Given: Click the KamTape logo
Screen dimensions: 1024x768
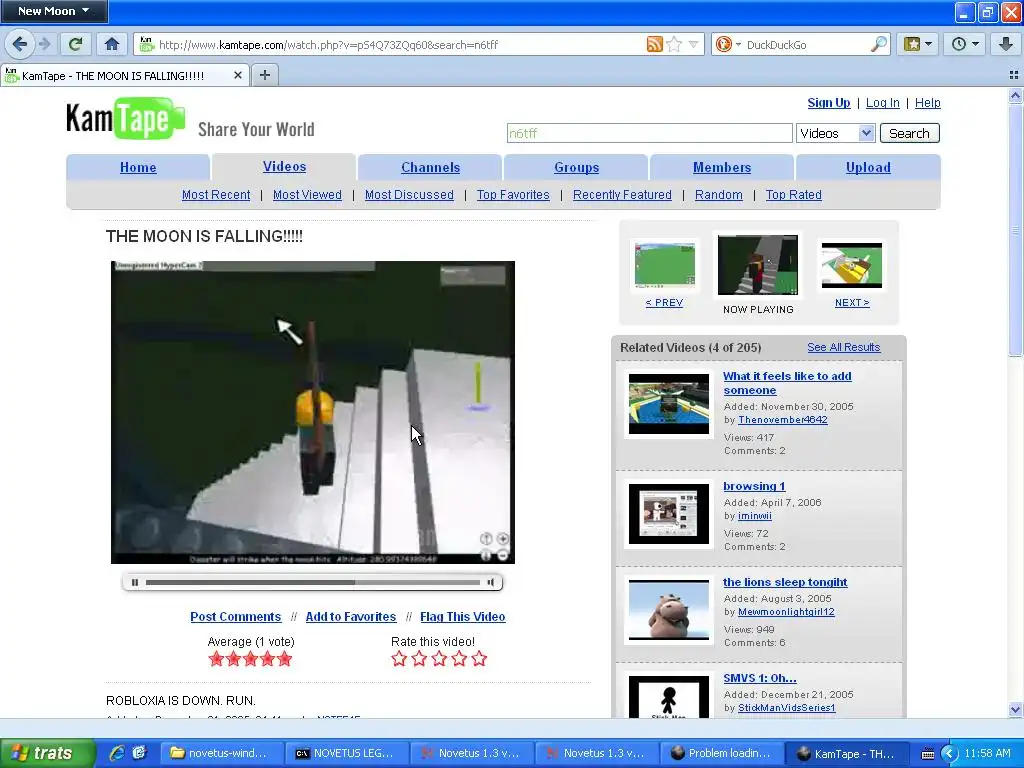Looking at the screenshot, I should tap(125, 118).
